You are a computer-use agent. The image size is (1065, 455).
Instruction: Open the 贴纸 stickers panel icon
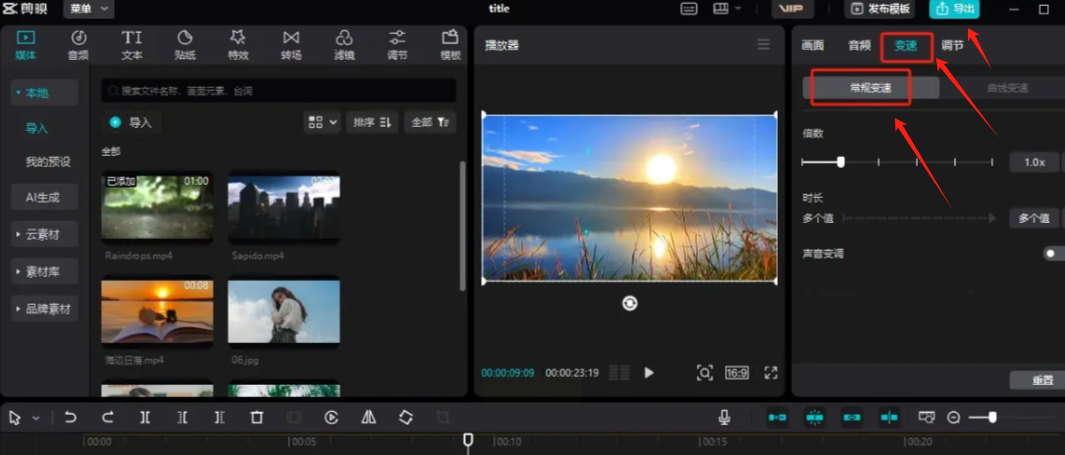coord(185,45)
